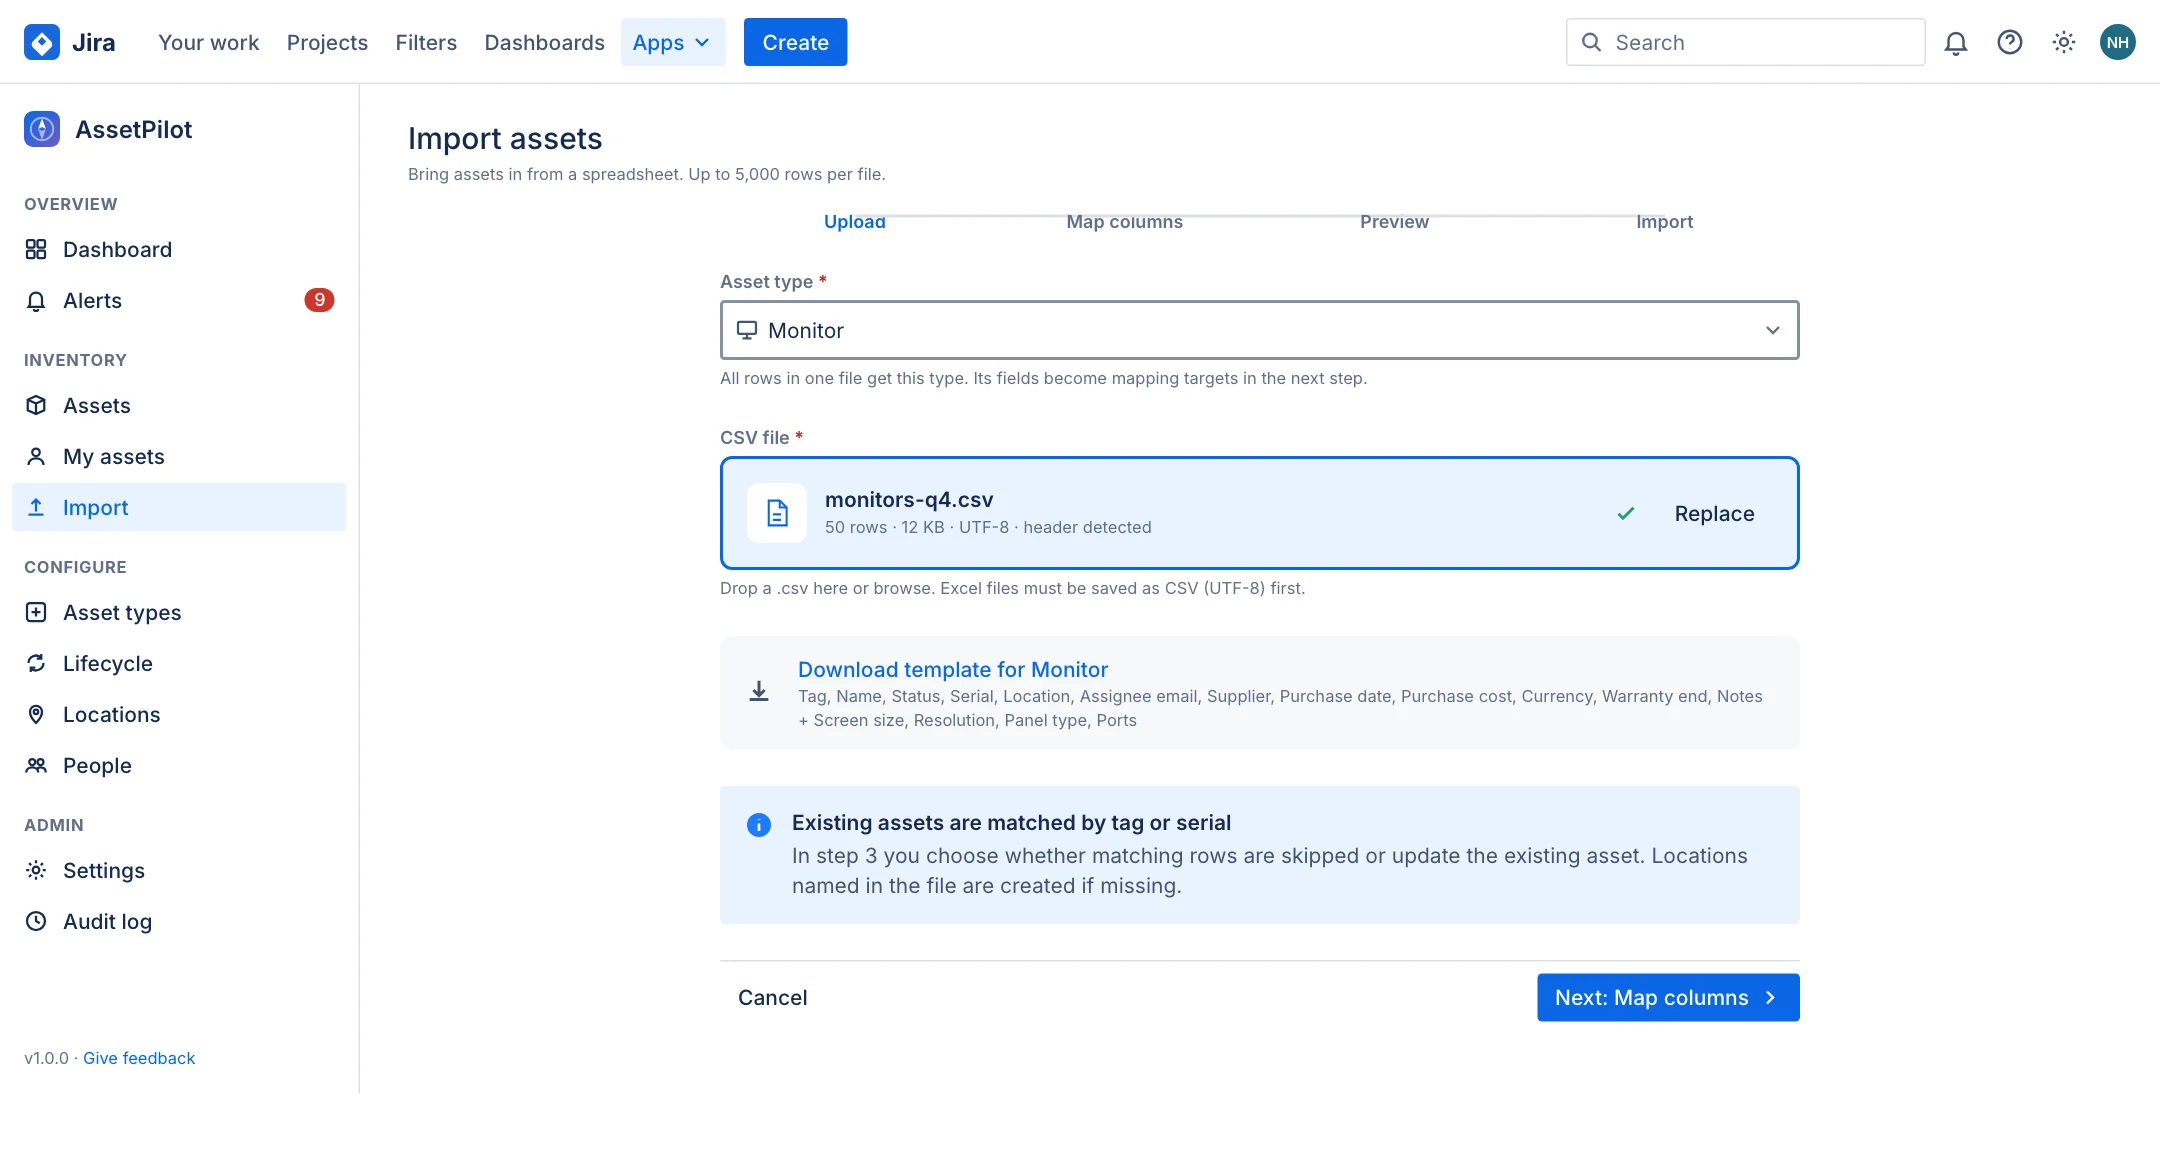Open the help question mark icon
The width and height of the screenshot is (2160, 1154).
point(2009,42)
